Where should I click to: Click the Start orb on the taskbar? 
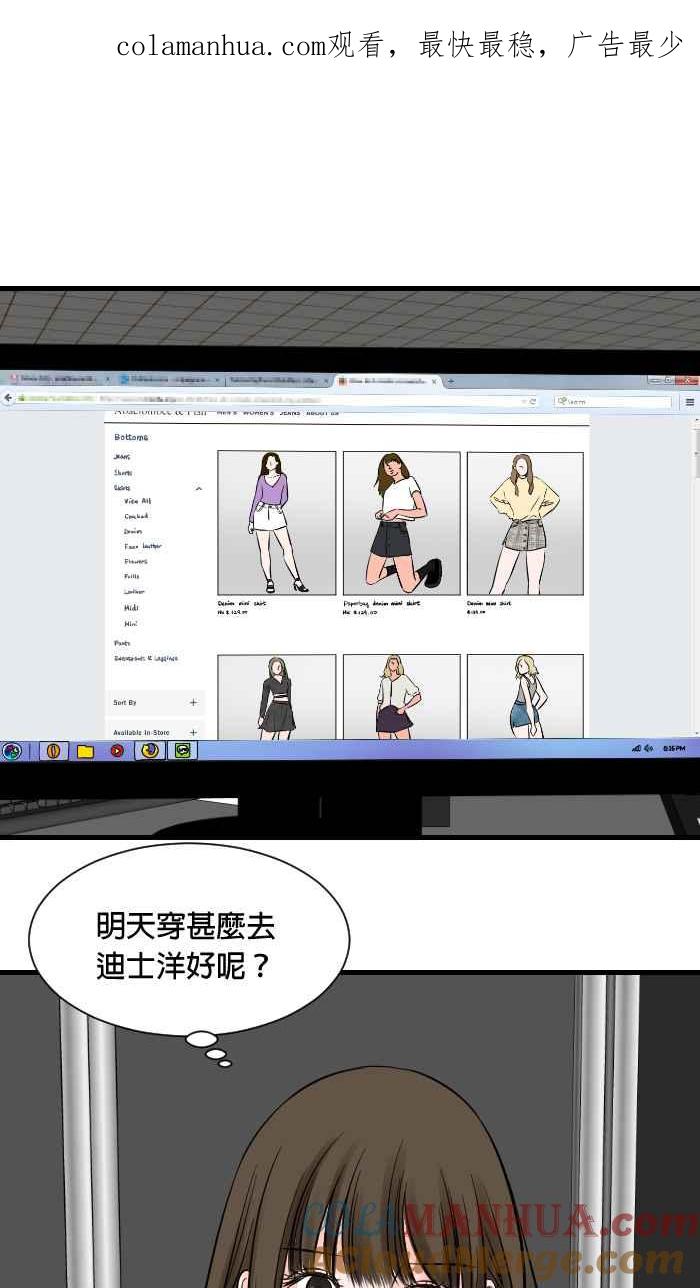pos(11,751)
